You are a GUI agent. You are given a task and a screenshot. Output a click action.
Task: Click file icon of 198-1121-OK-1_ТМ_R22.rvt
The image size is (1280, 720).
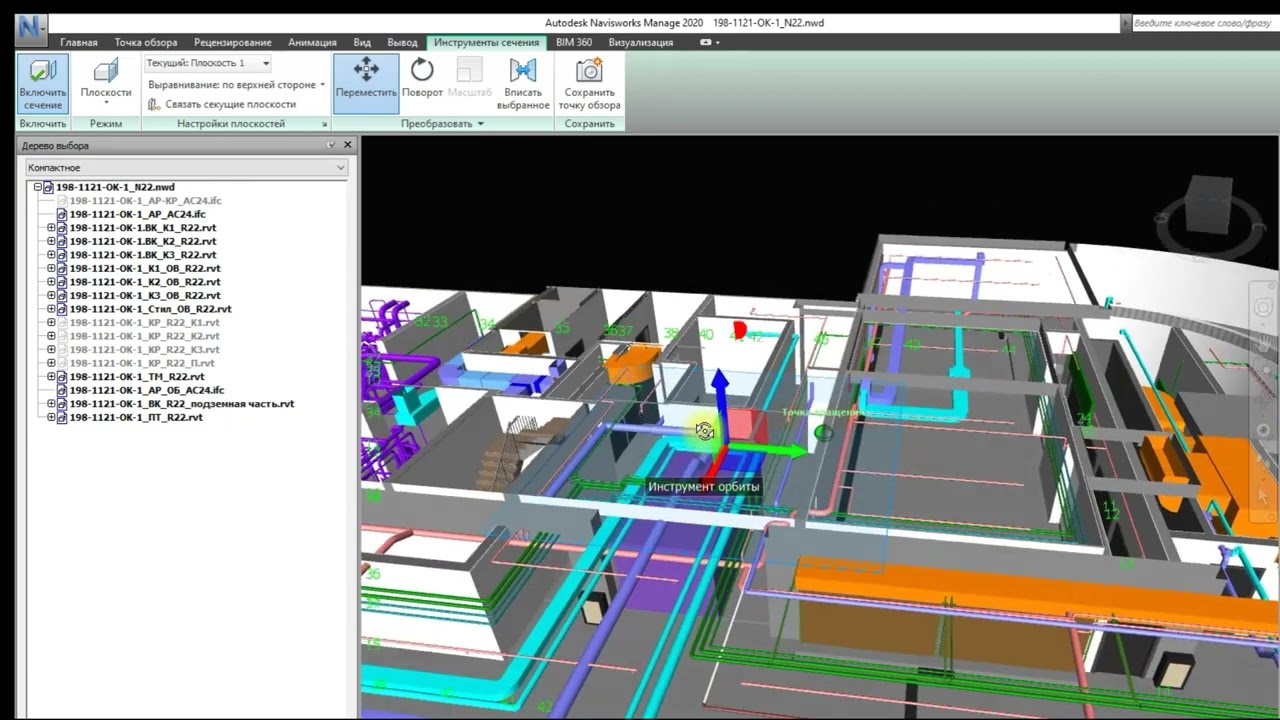(x=62, y=377)
